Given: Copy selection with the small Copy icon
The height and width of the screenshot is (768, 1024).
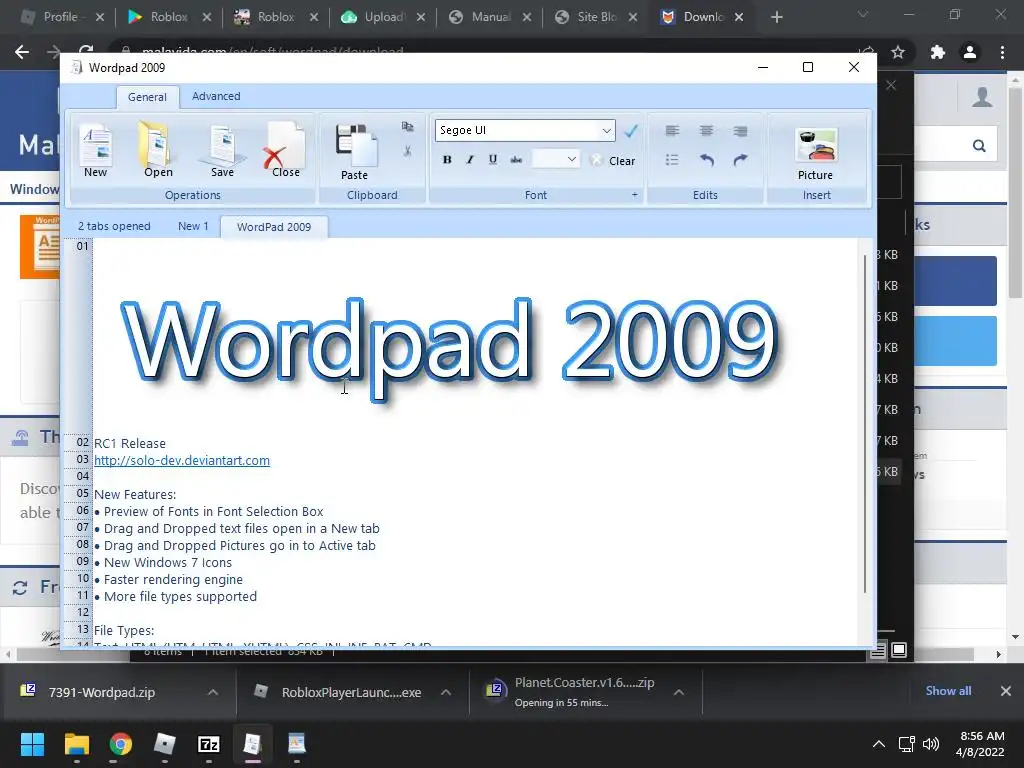Looking at the screenshot, I should 408,127.
